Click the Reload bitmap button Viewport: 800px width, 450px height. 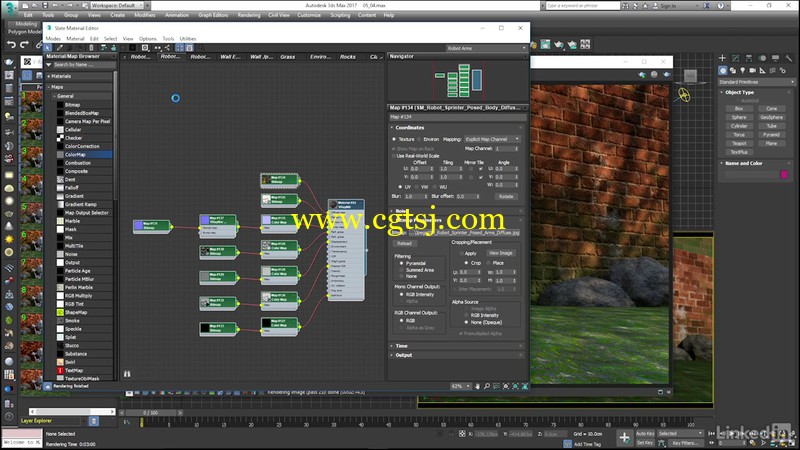click(x=404, y=243)
